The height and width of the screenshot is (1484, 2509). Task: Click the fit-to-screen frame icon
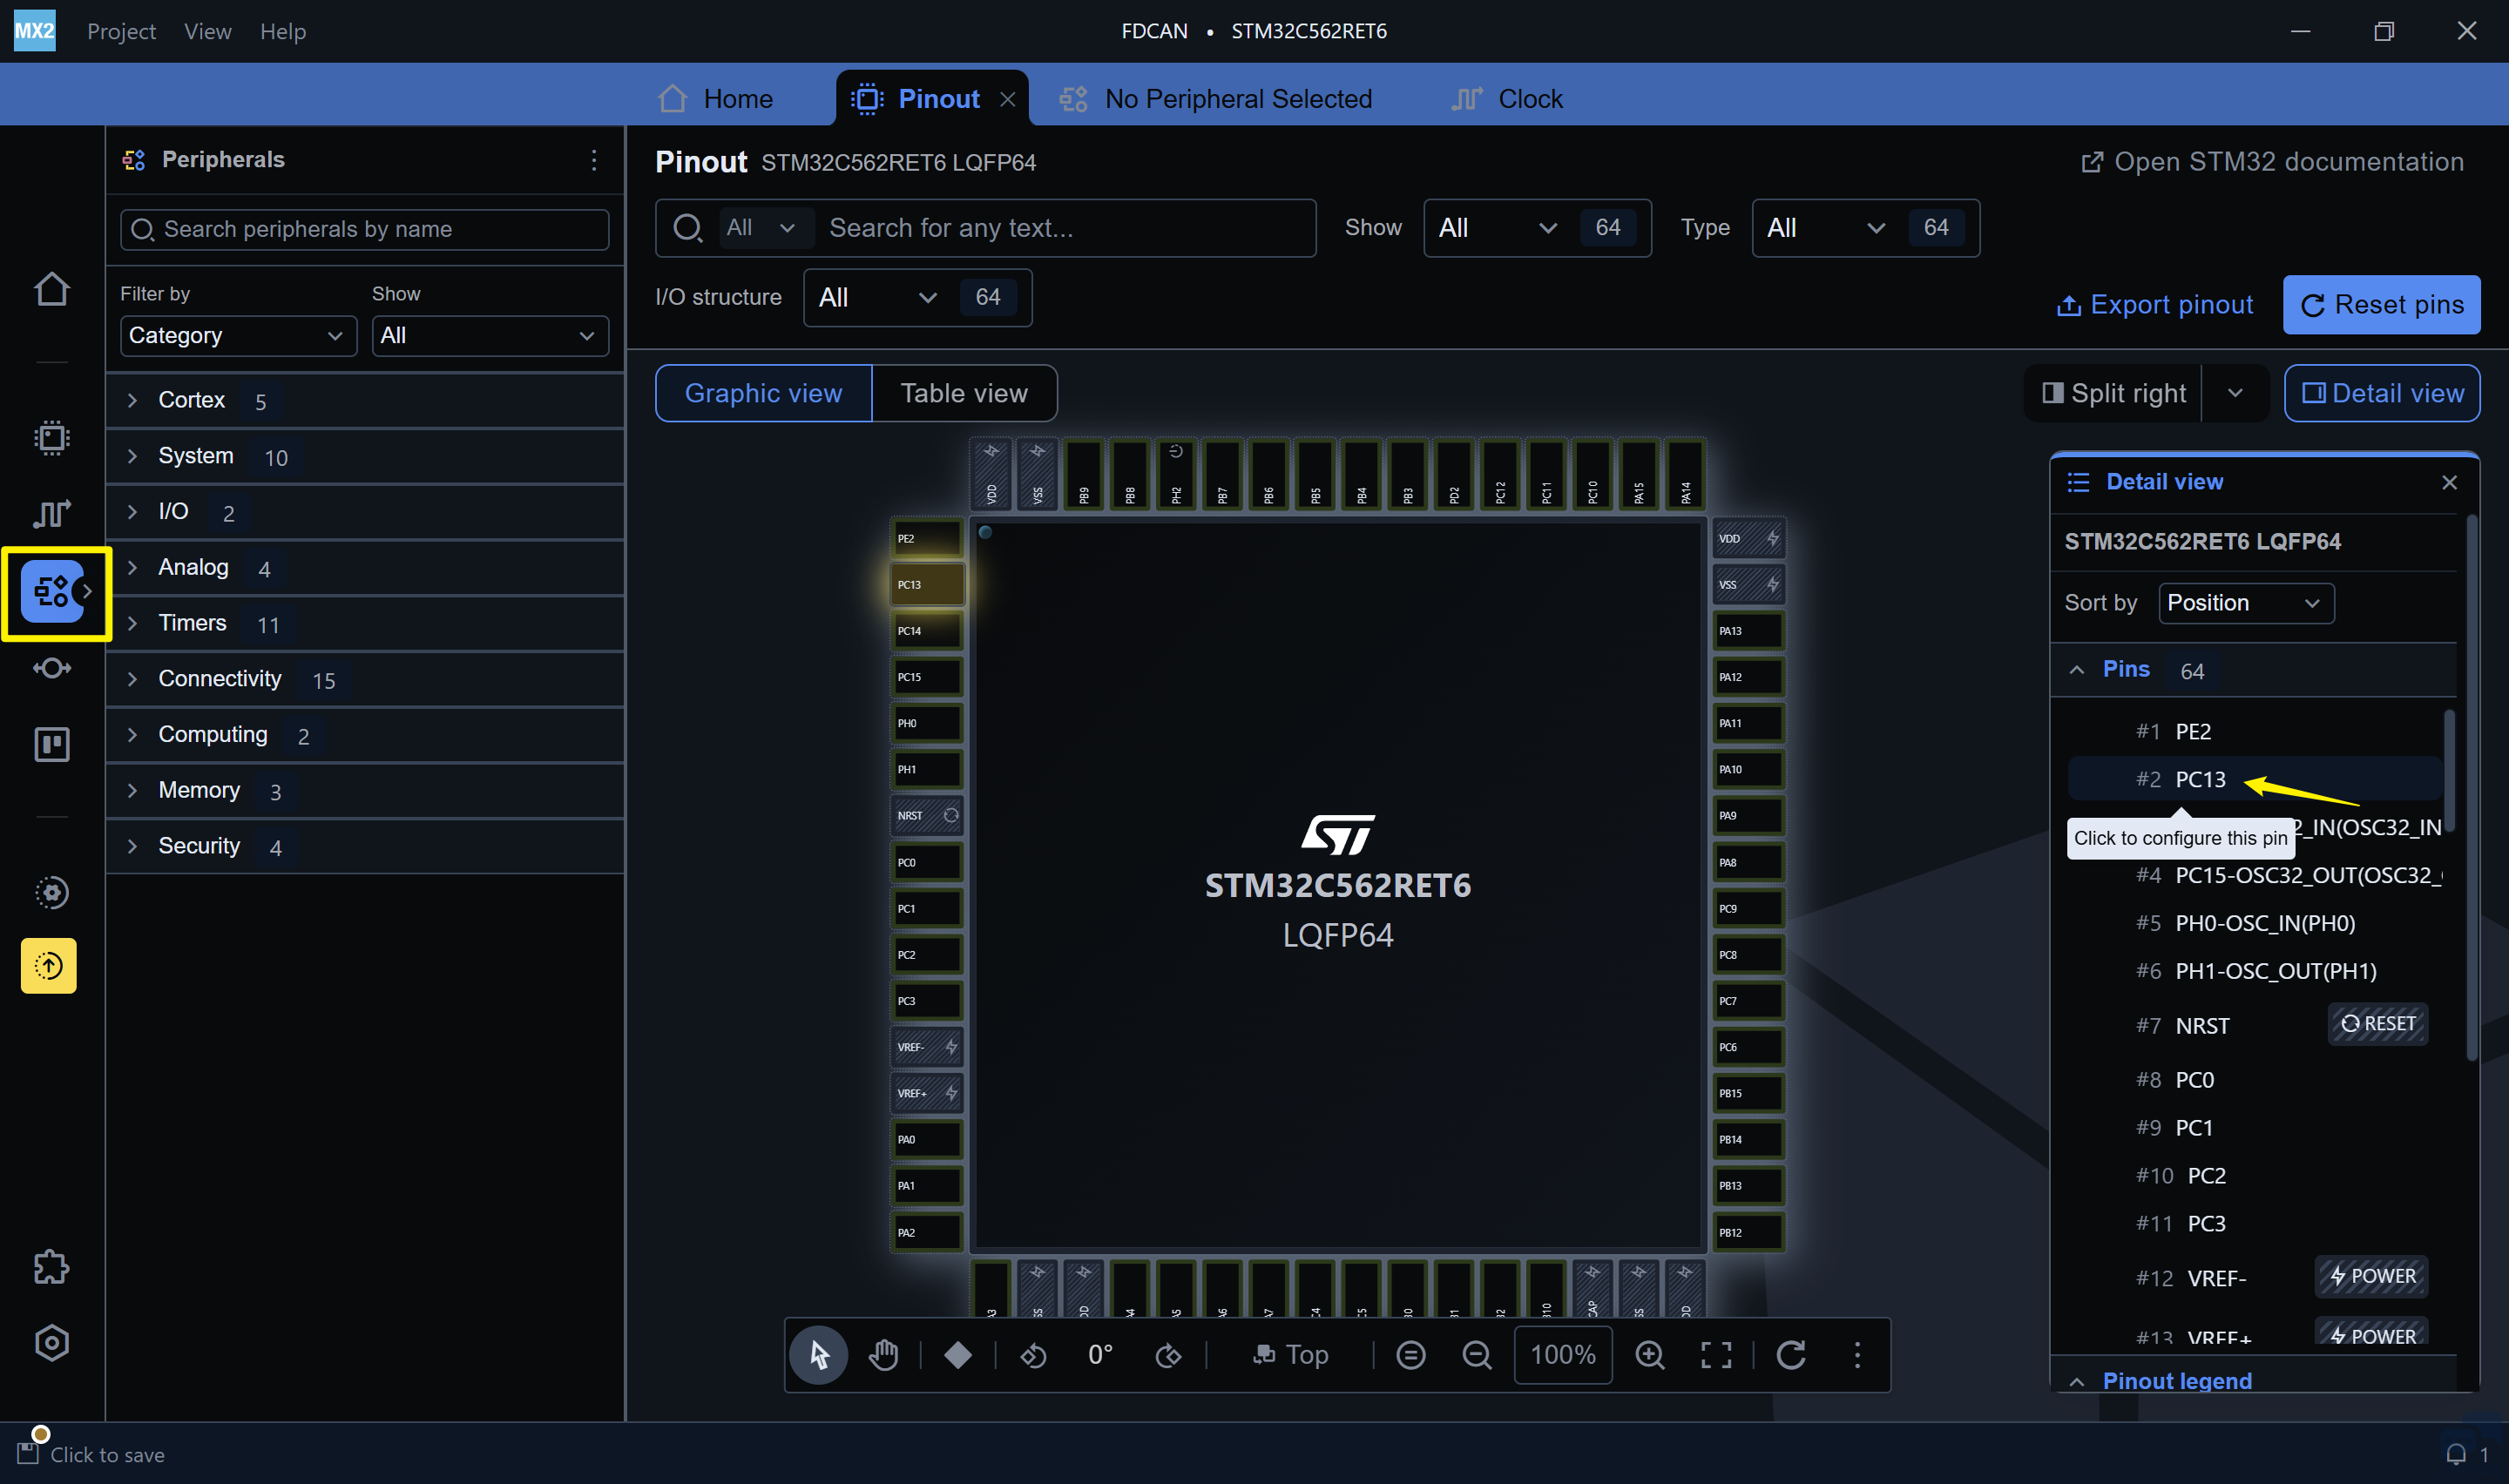click(1717, 1355)
